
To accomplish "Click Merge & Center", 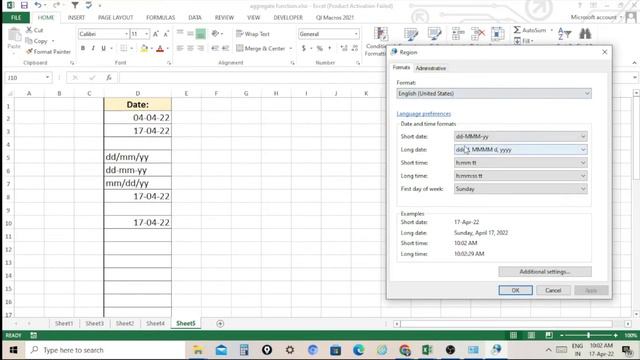I will (x=261, y=48).
